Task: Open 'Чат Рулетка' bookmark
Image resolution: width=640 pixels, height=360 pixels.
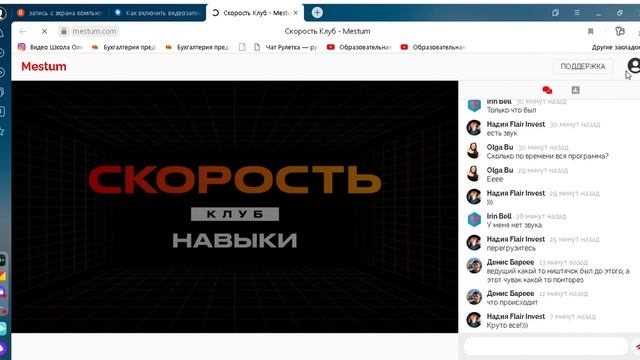Action: 286,47
